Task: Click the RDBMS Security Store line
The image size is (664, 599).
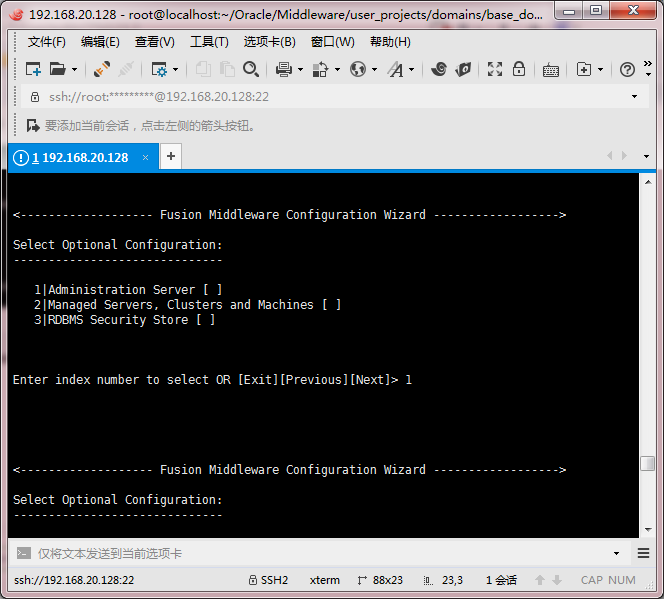Action: [124, 320]
